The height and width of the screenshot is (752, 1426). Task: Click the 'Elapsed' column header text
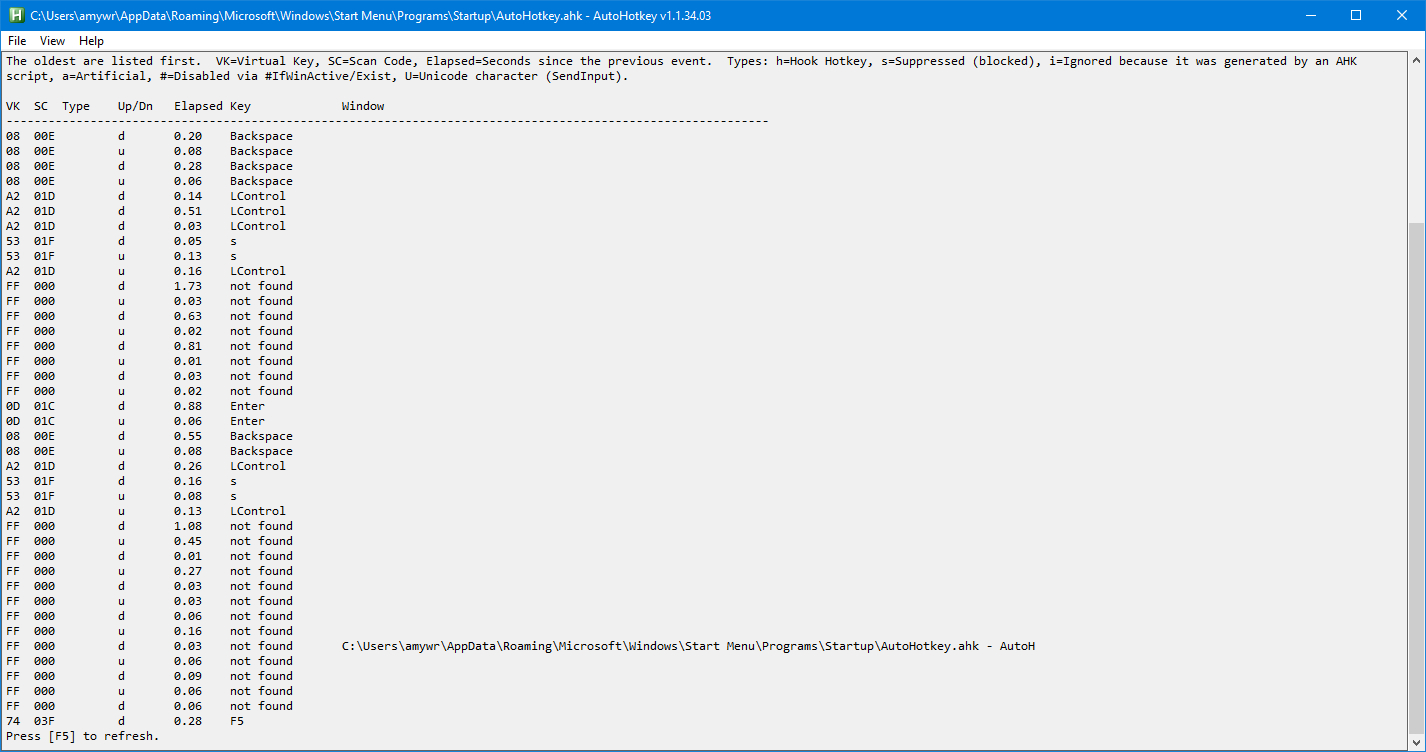pos(198,106)
